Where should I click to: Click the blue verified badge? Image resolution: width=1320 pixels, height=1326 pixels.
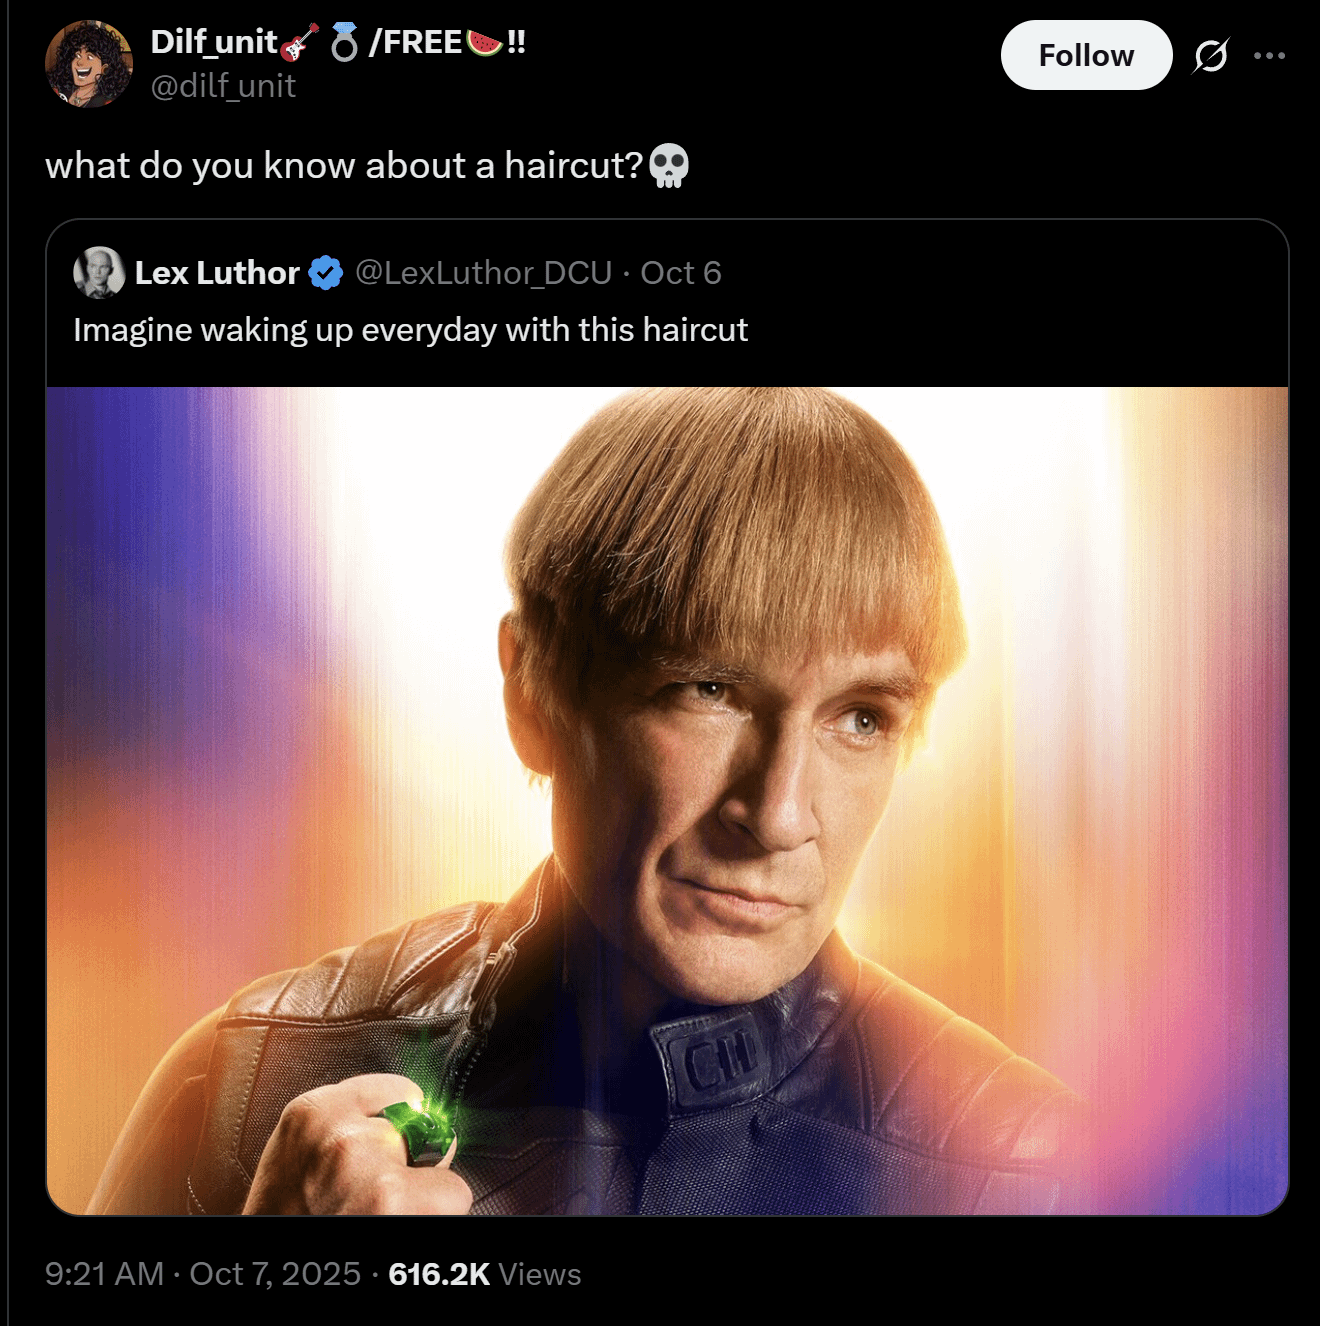click(x=326, y=273)
